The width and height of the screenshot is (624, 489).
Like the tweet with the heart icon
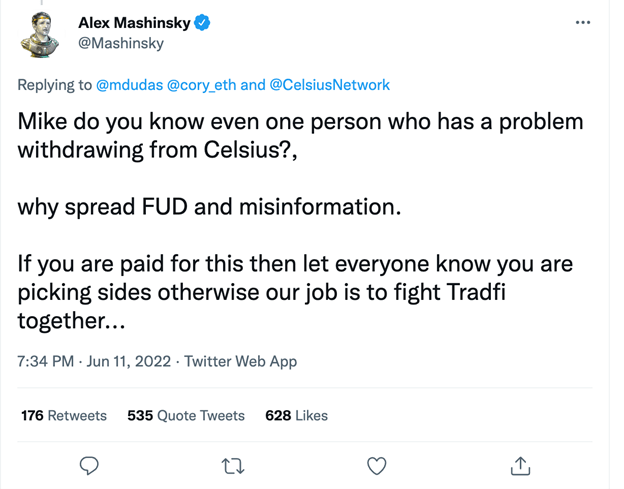point(376,465)
